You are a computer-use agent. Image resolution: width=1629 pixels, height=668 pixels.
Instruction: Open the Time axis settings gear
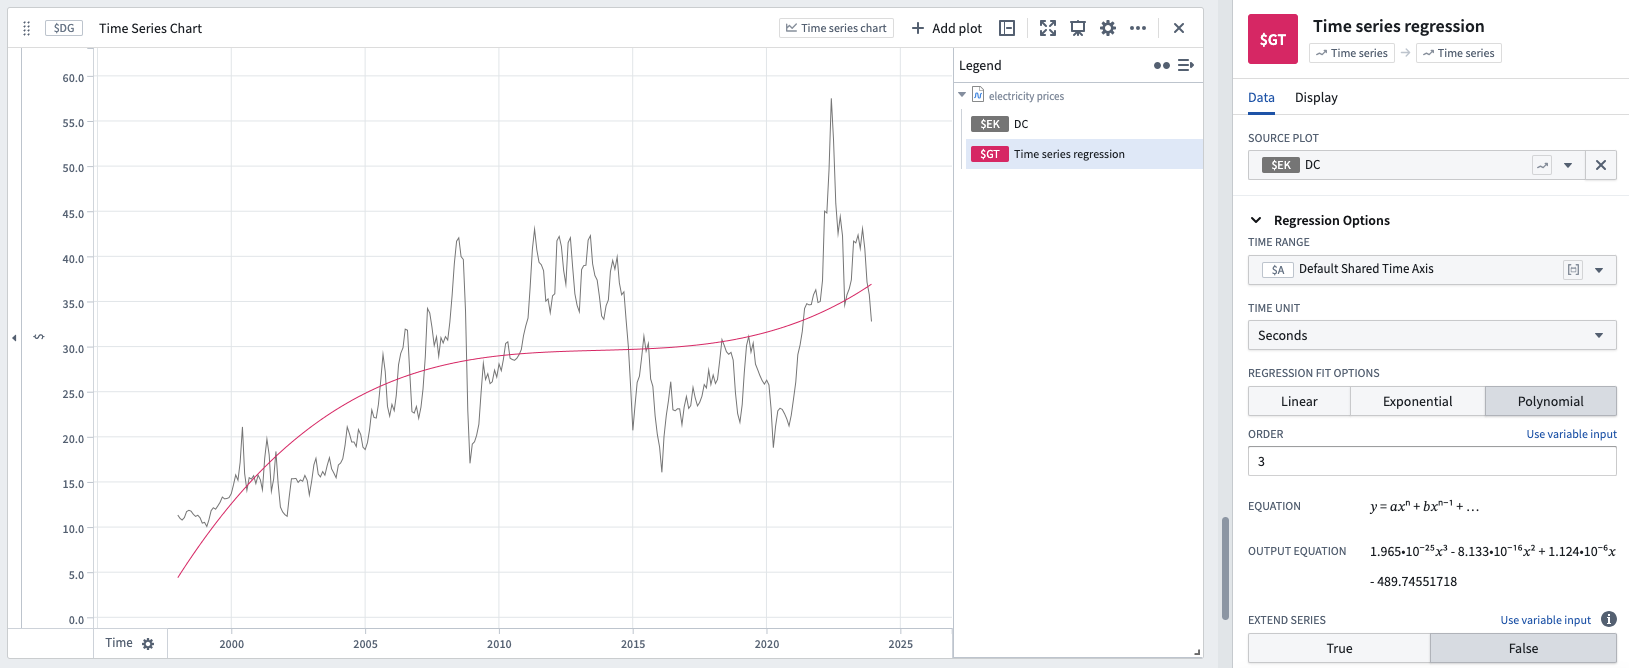pyautogui.click(x=148, y=644)
